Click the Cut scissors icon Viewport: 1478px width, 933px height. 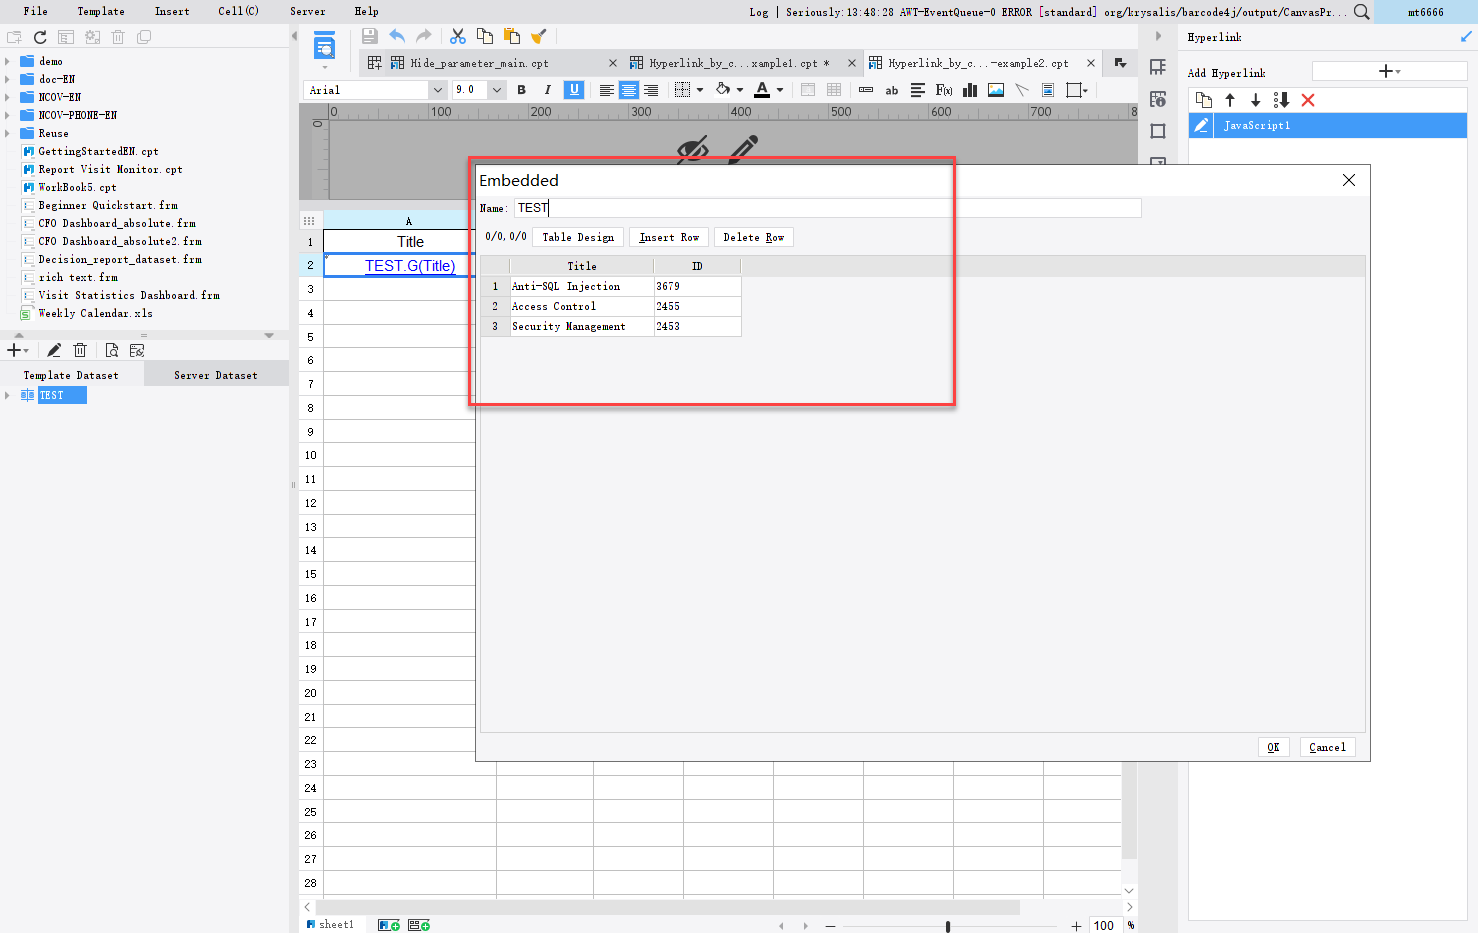point(458,36)
